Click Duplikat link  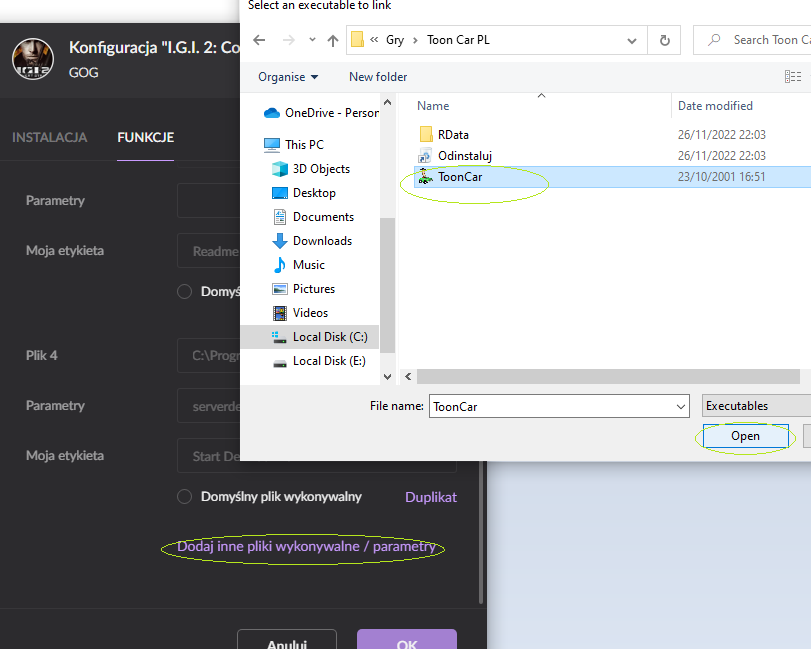[431, 497]
